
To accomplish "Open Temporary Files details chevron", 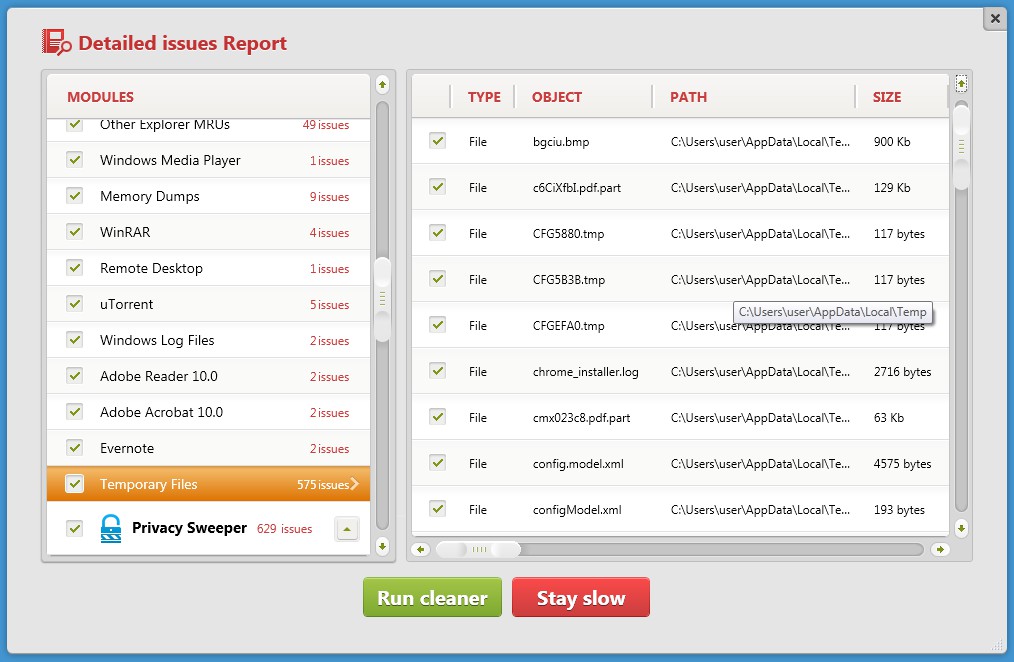I will tap(354, 484).
